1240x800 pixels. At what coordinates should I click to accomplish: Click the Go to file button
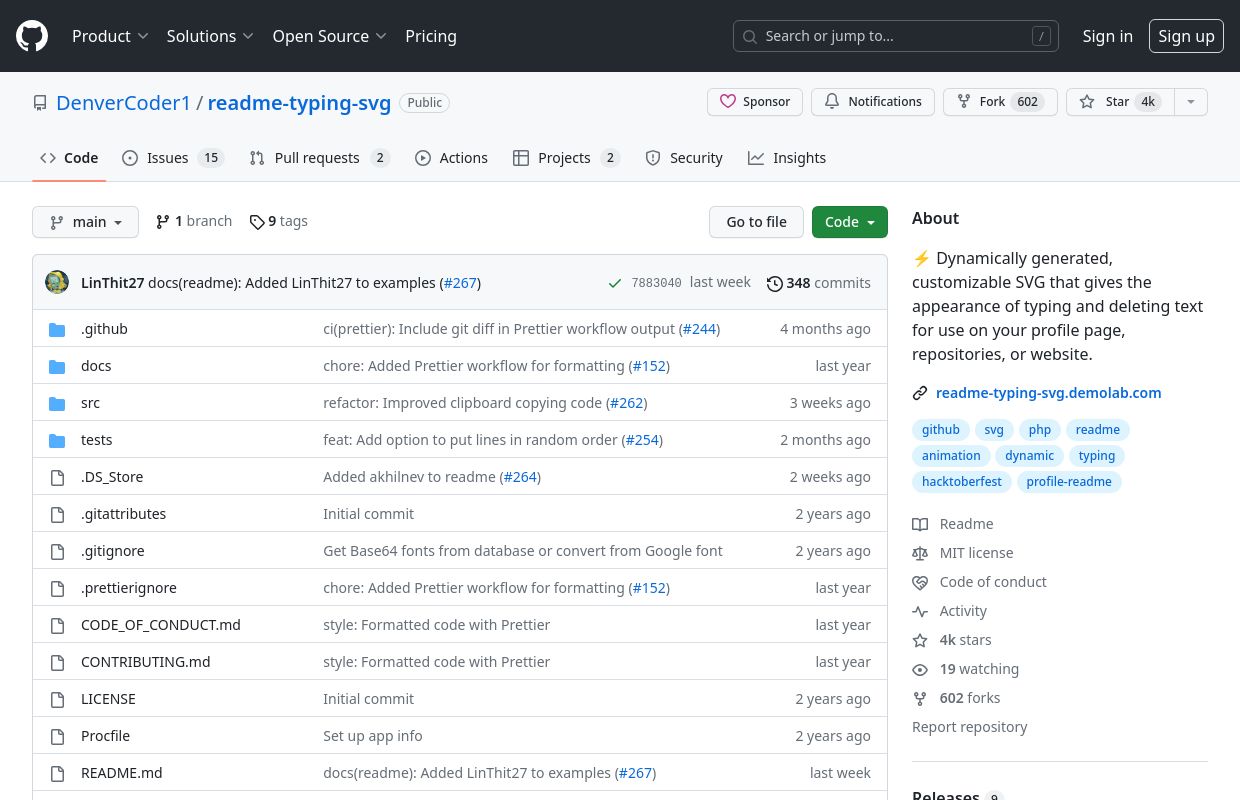(x=756, y=222)
